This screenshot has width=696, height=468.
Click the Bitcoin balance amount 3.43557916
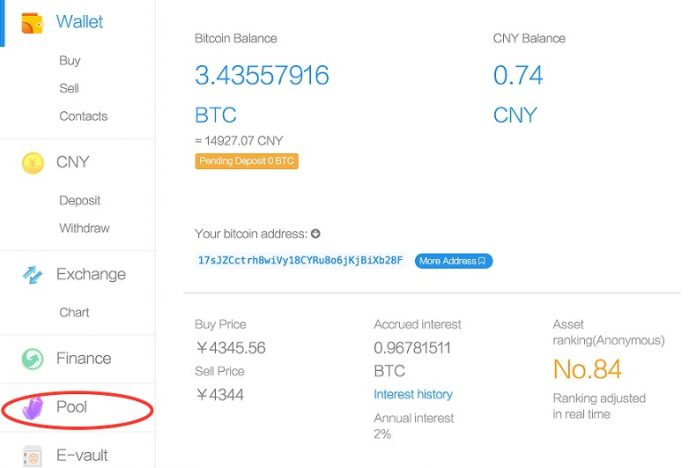pyautogui.click(x=262, y=75)
